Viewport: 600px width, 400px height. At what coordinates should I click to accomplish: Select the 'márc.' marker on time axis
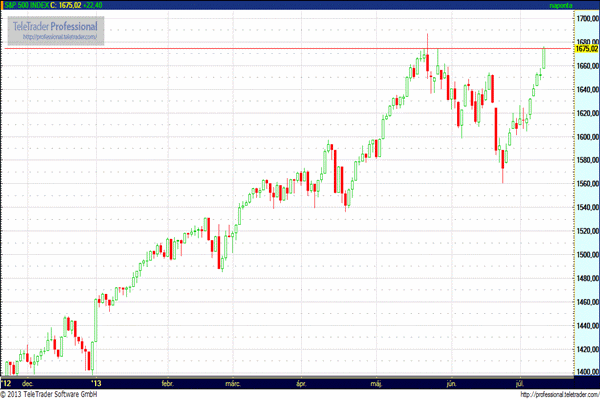pyautogui.click(x=233, y=383)
